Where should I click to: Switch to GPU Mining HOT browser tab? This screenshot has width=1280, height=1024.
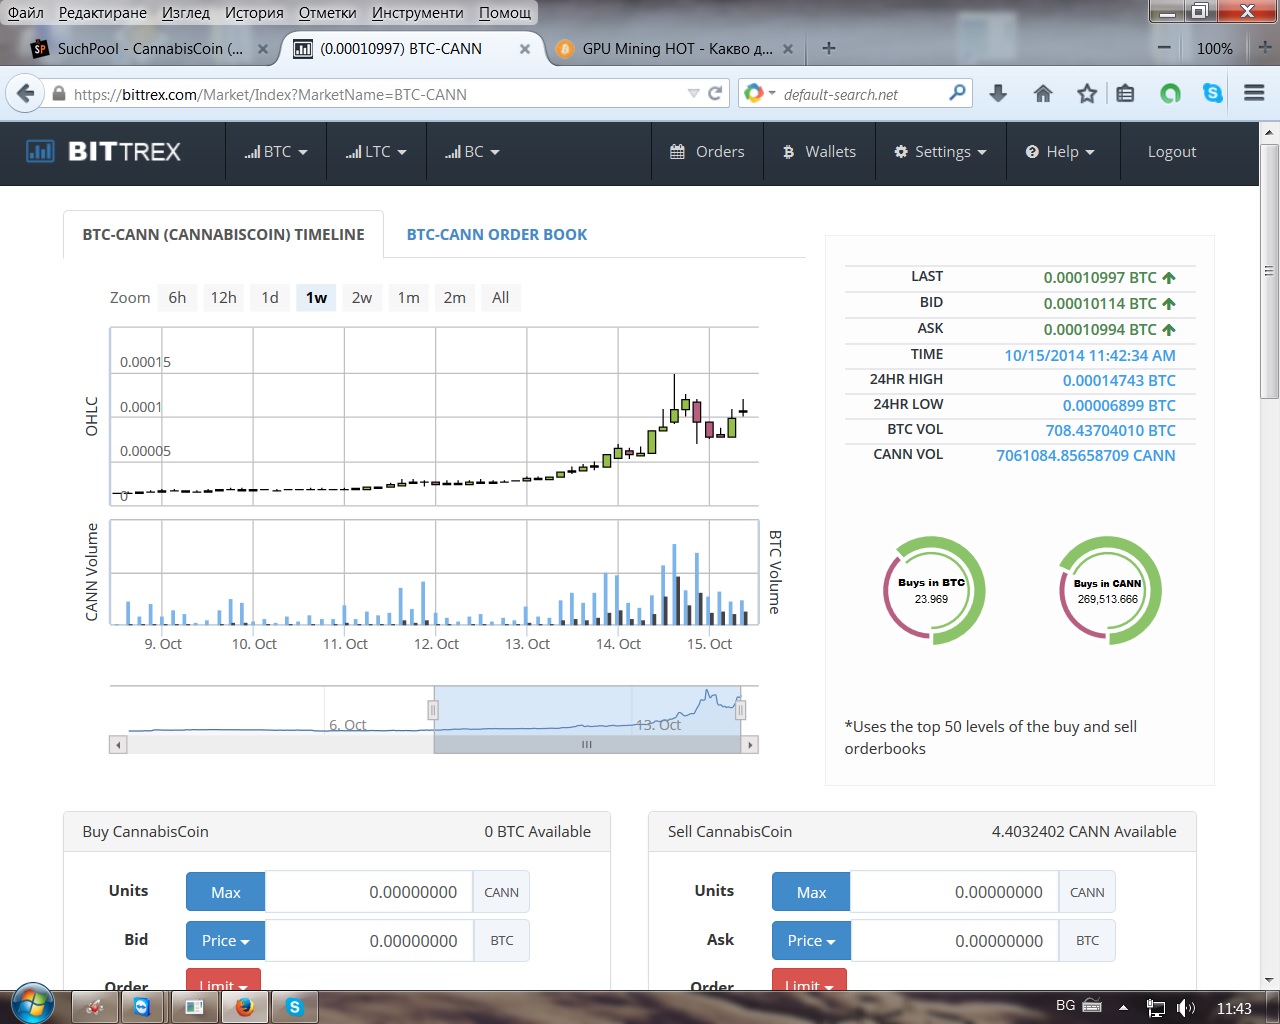click(677, 48)
